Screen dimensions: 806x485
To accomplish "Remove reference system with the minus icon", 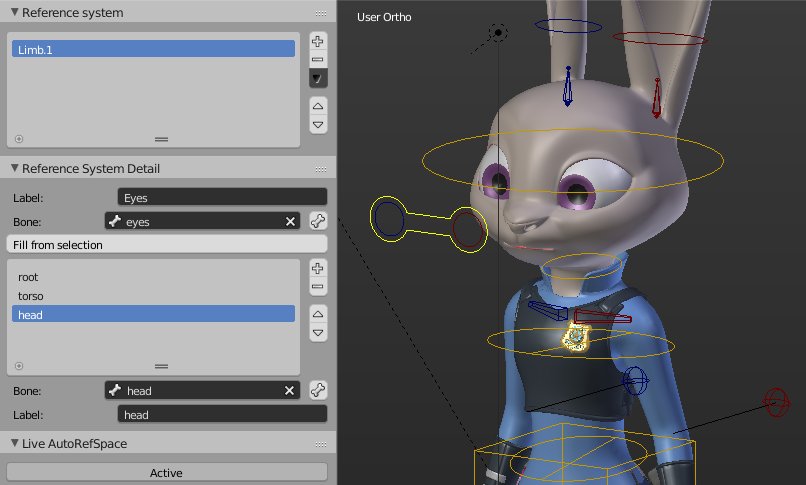I will pyautogui.click(x=318, y=59).
